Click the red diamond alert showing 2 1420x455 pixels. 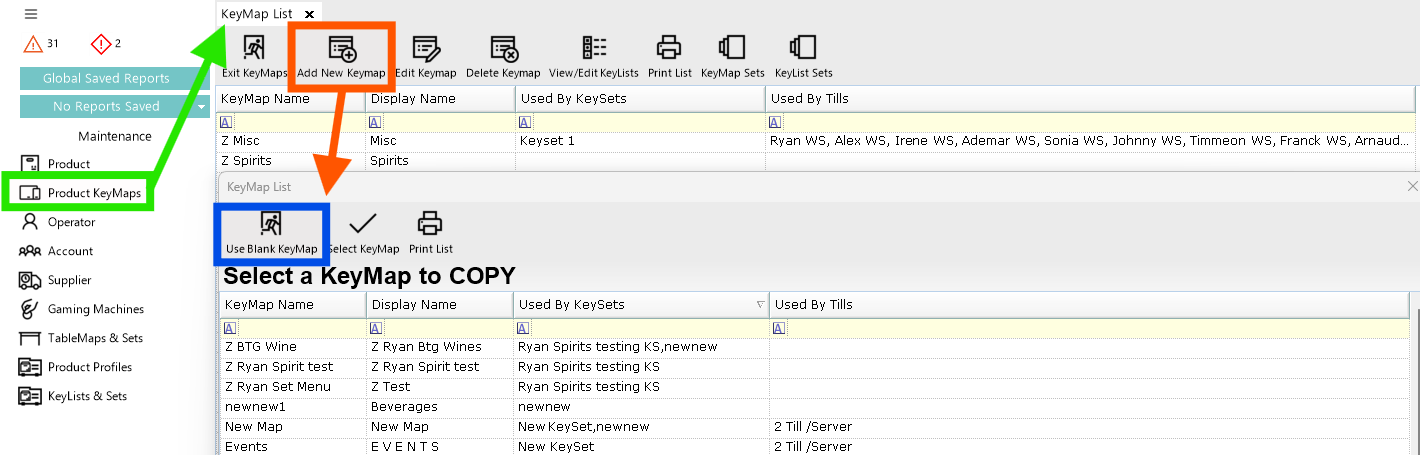click(101, 44)
